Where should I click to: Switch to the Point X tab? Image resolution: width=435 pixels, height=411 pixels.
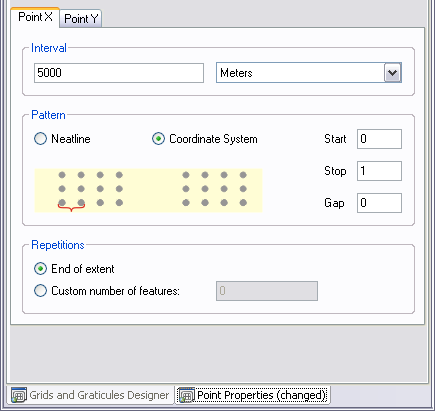(x=35, y=17)
